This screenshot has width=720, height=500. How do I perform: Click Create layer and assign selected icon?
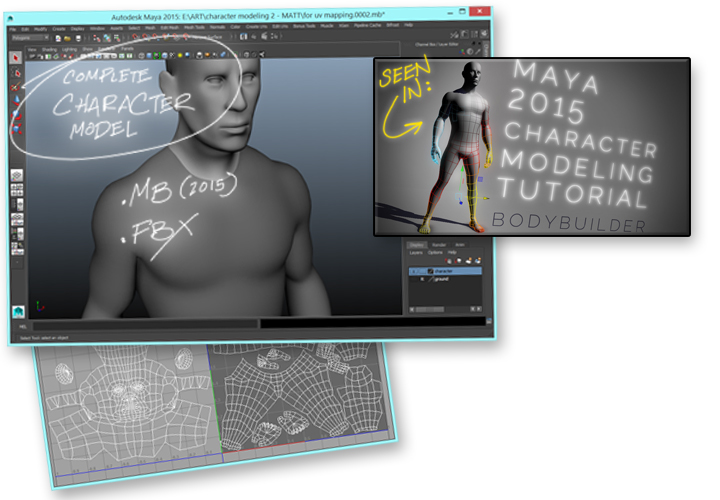pyautogui.click(x=478, y=261)
